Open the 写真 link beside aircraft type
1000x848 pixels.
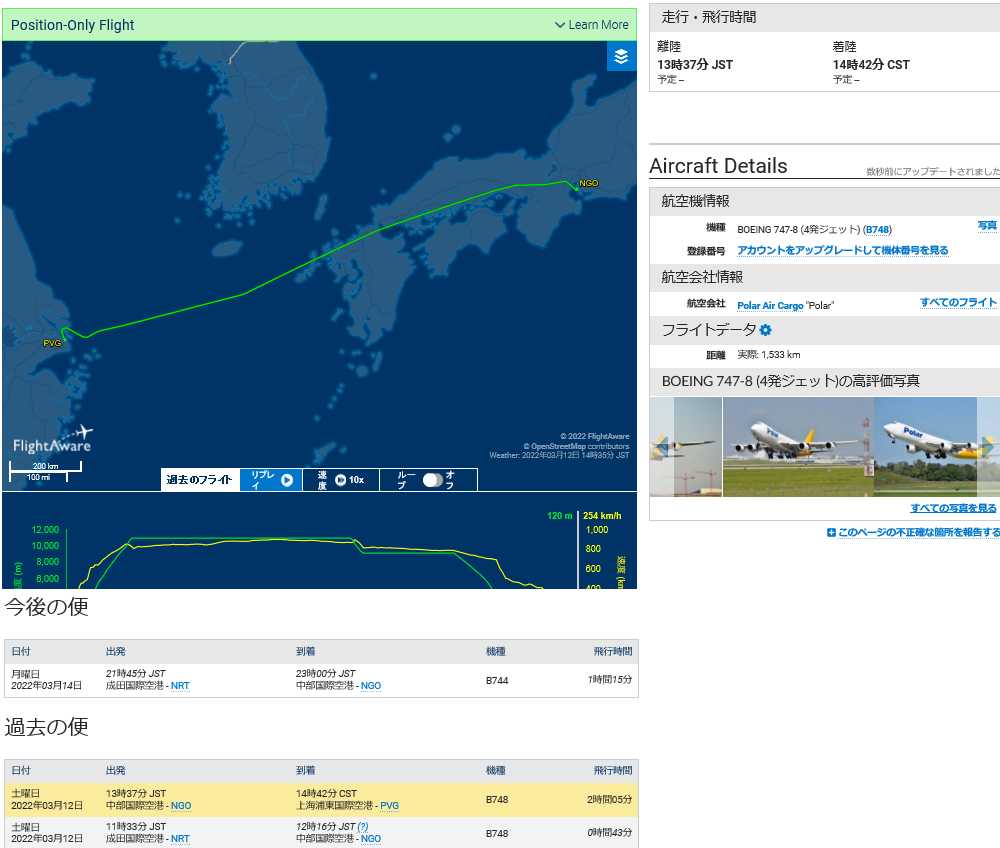[987, 226]
